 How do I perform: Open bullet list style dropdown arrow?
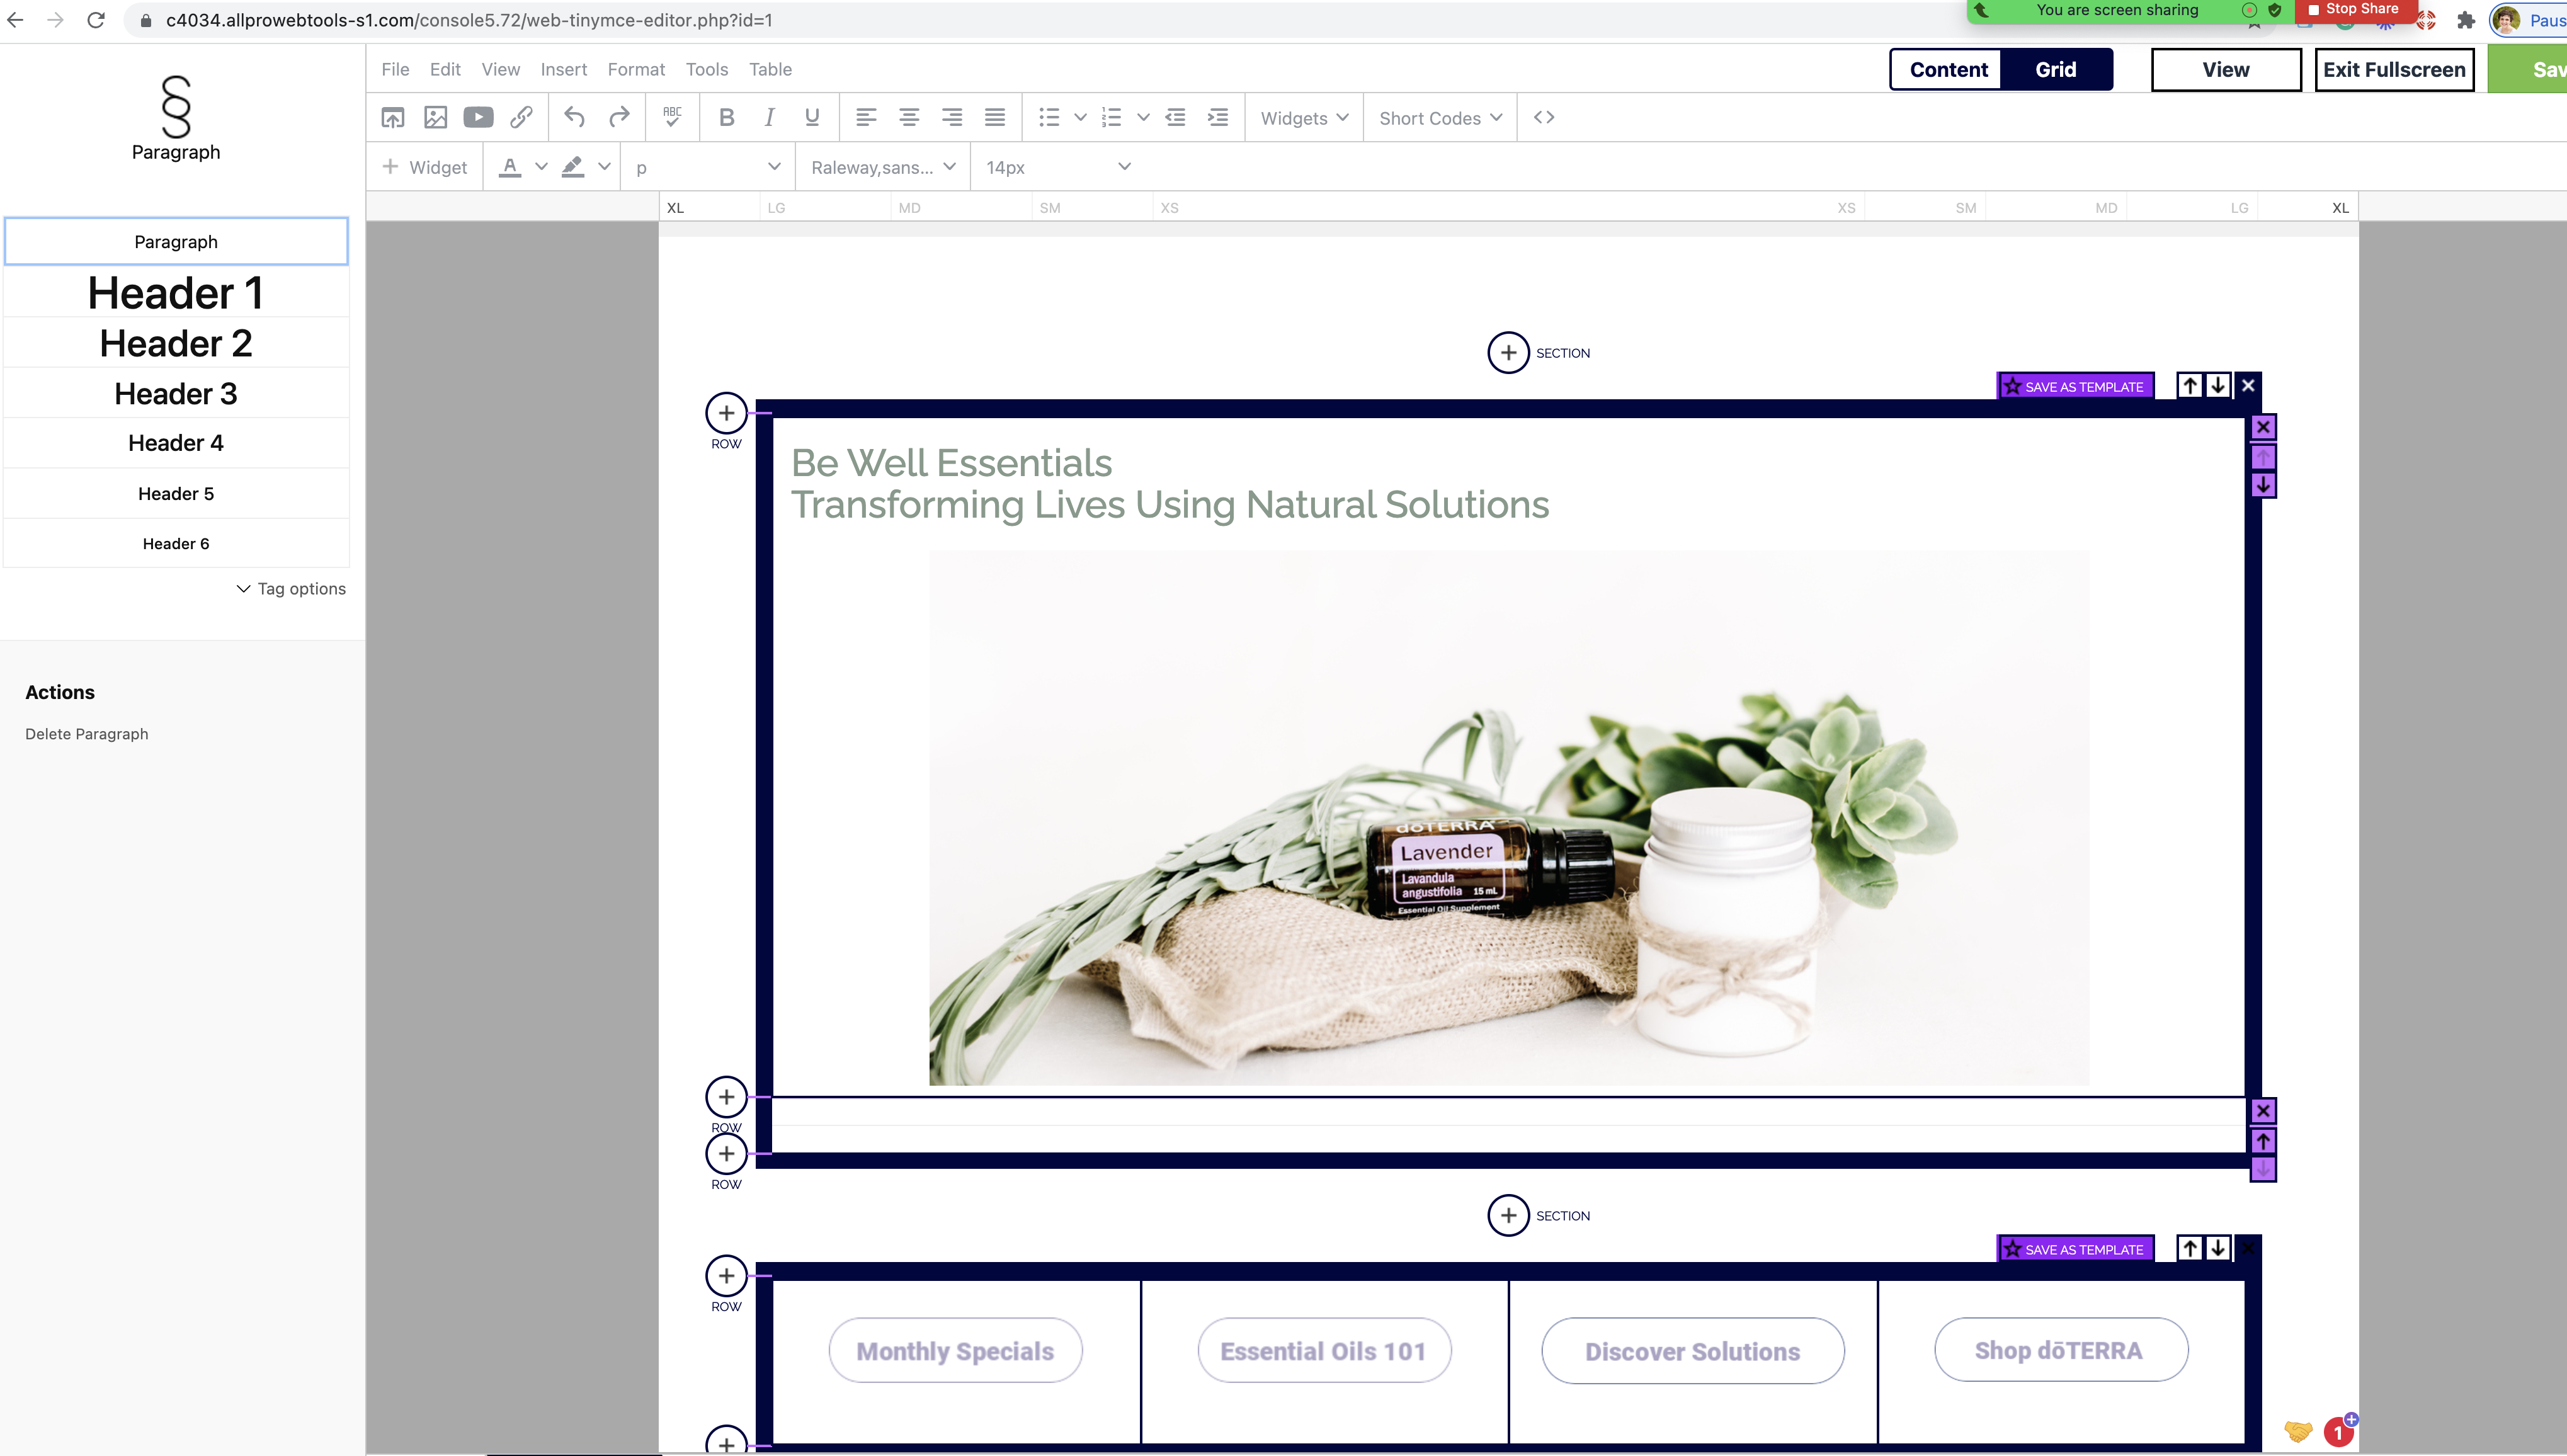1080,118
